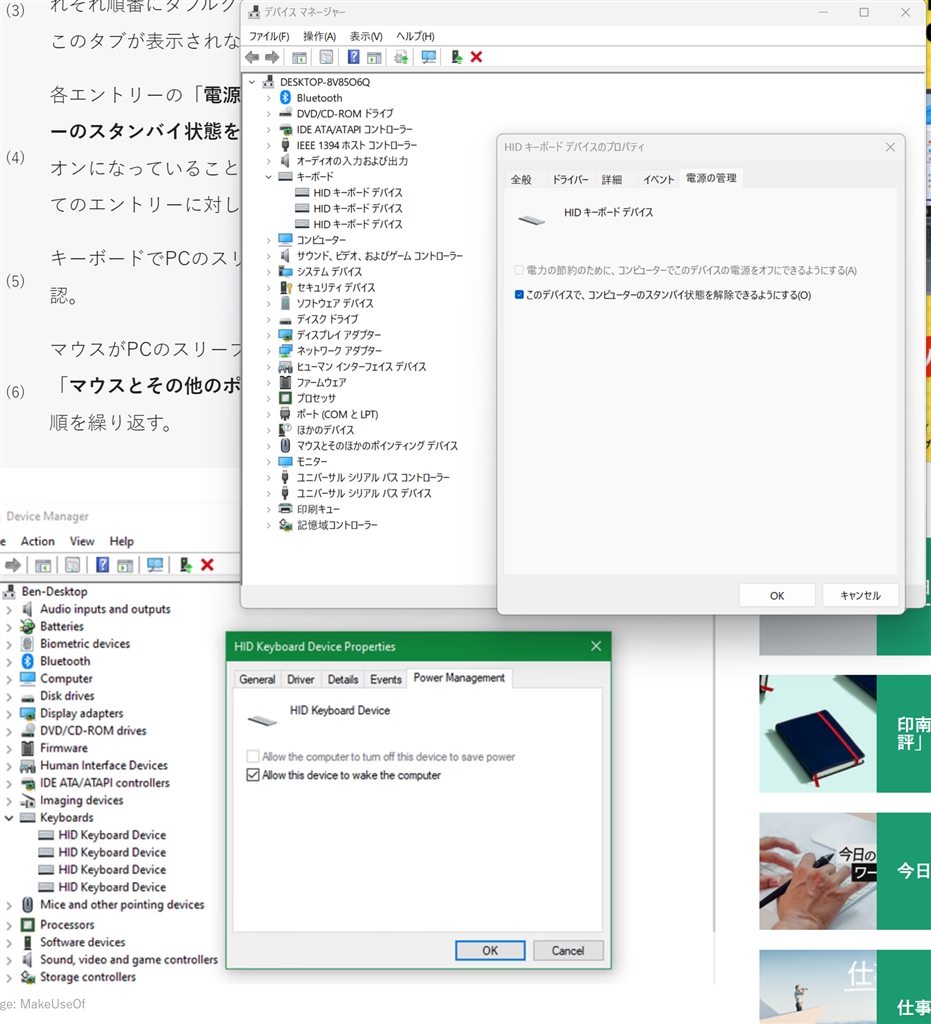Switch to 詳細 tab
931x1024 pixels.
612,180
